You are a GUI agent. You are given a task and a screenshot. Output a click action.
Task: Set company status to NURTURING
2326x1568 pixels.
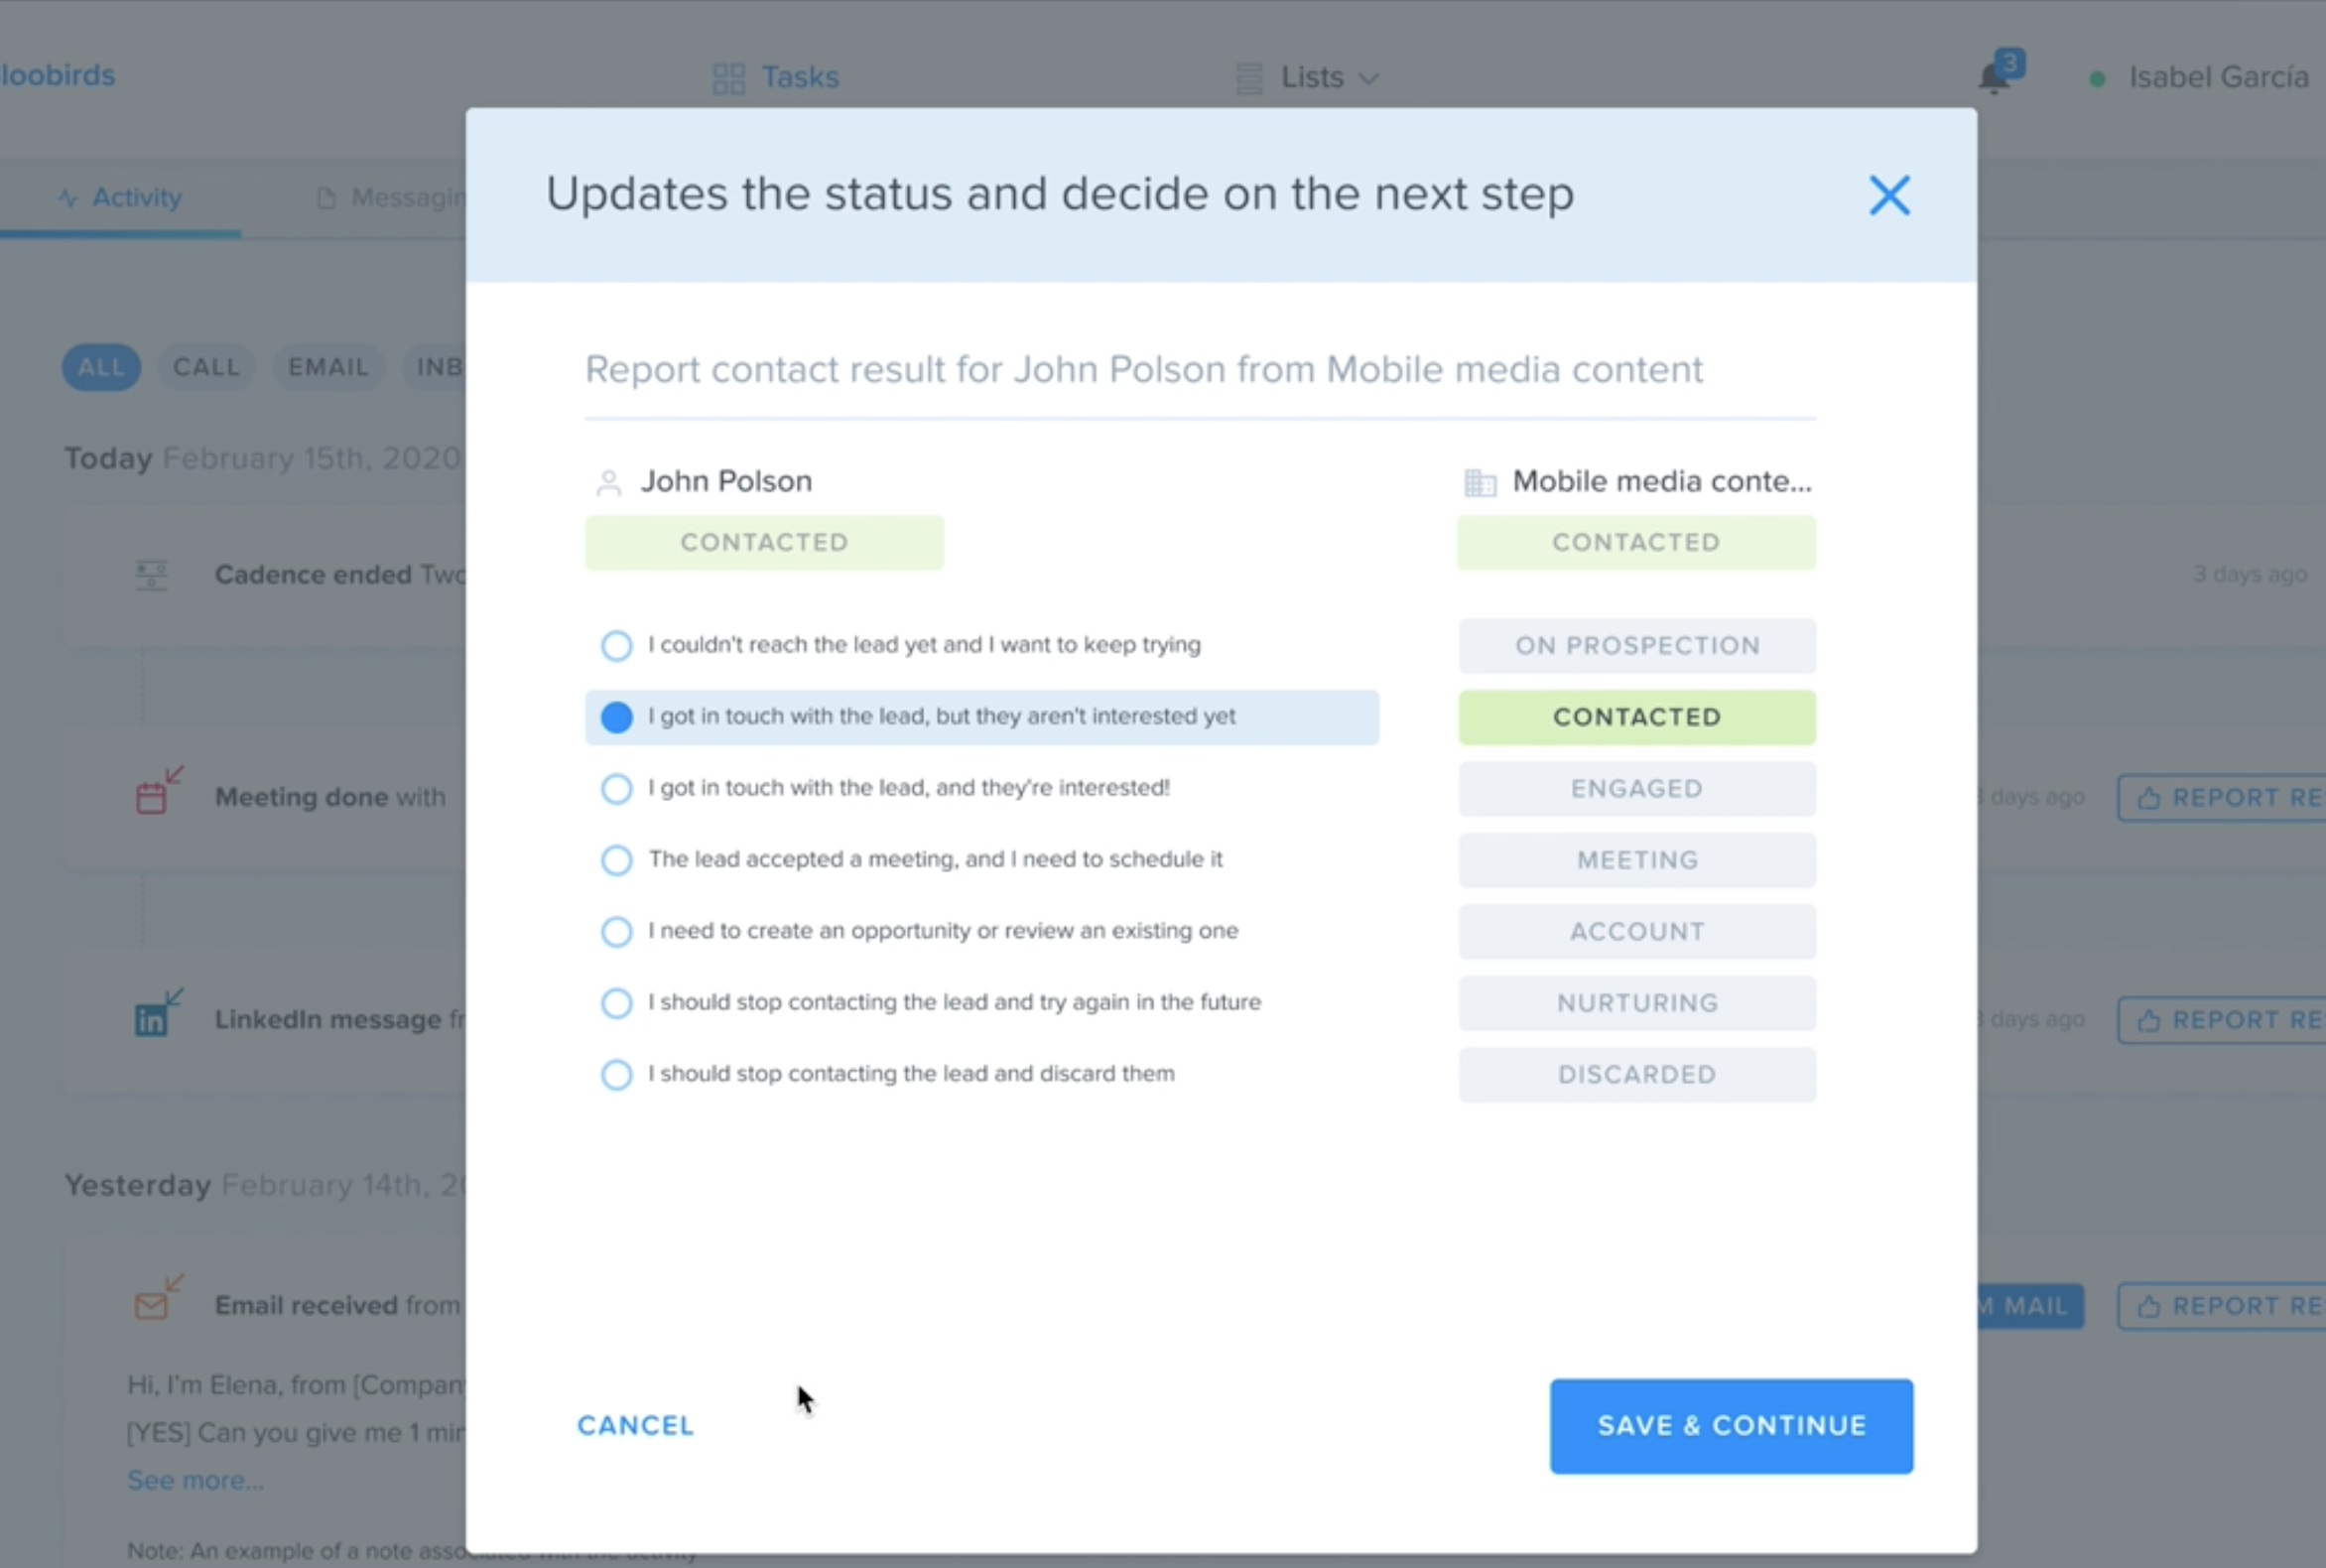click(x=1637, y=1003)
